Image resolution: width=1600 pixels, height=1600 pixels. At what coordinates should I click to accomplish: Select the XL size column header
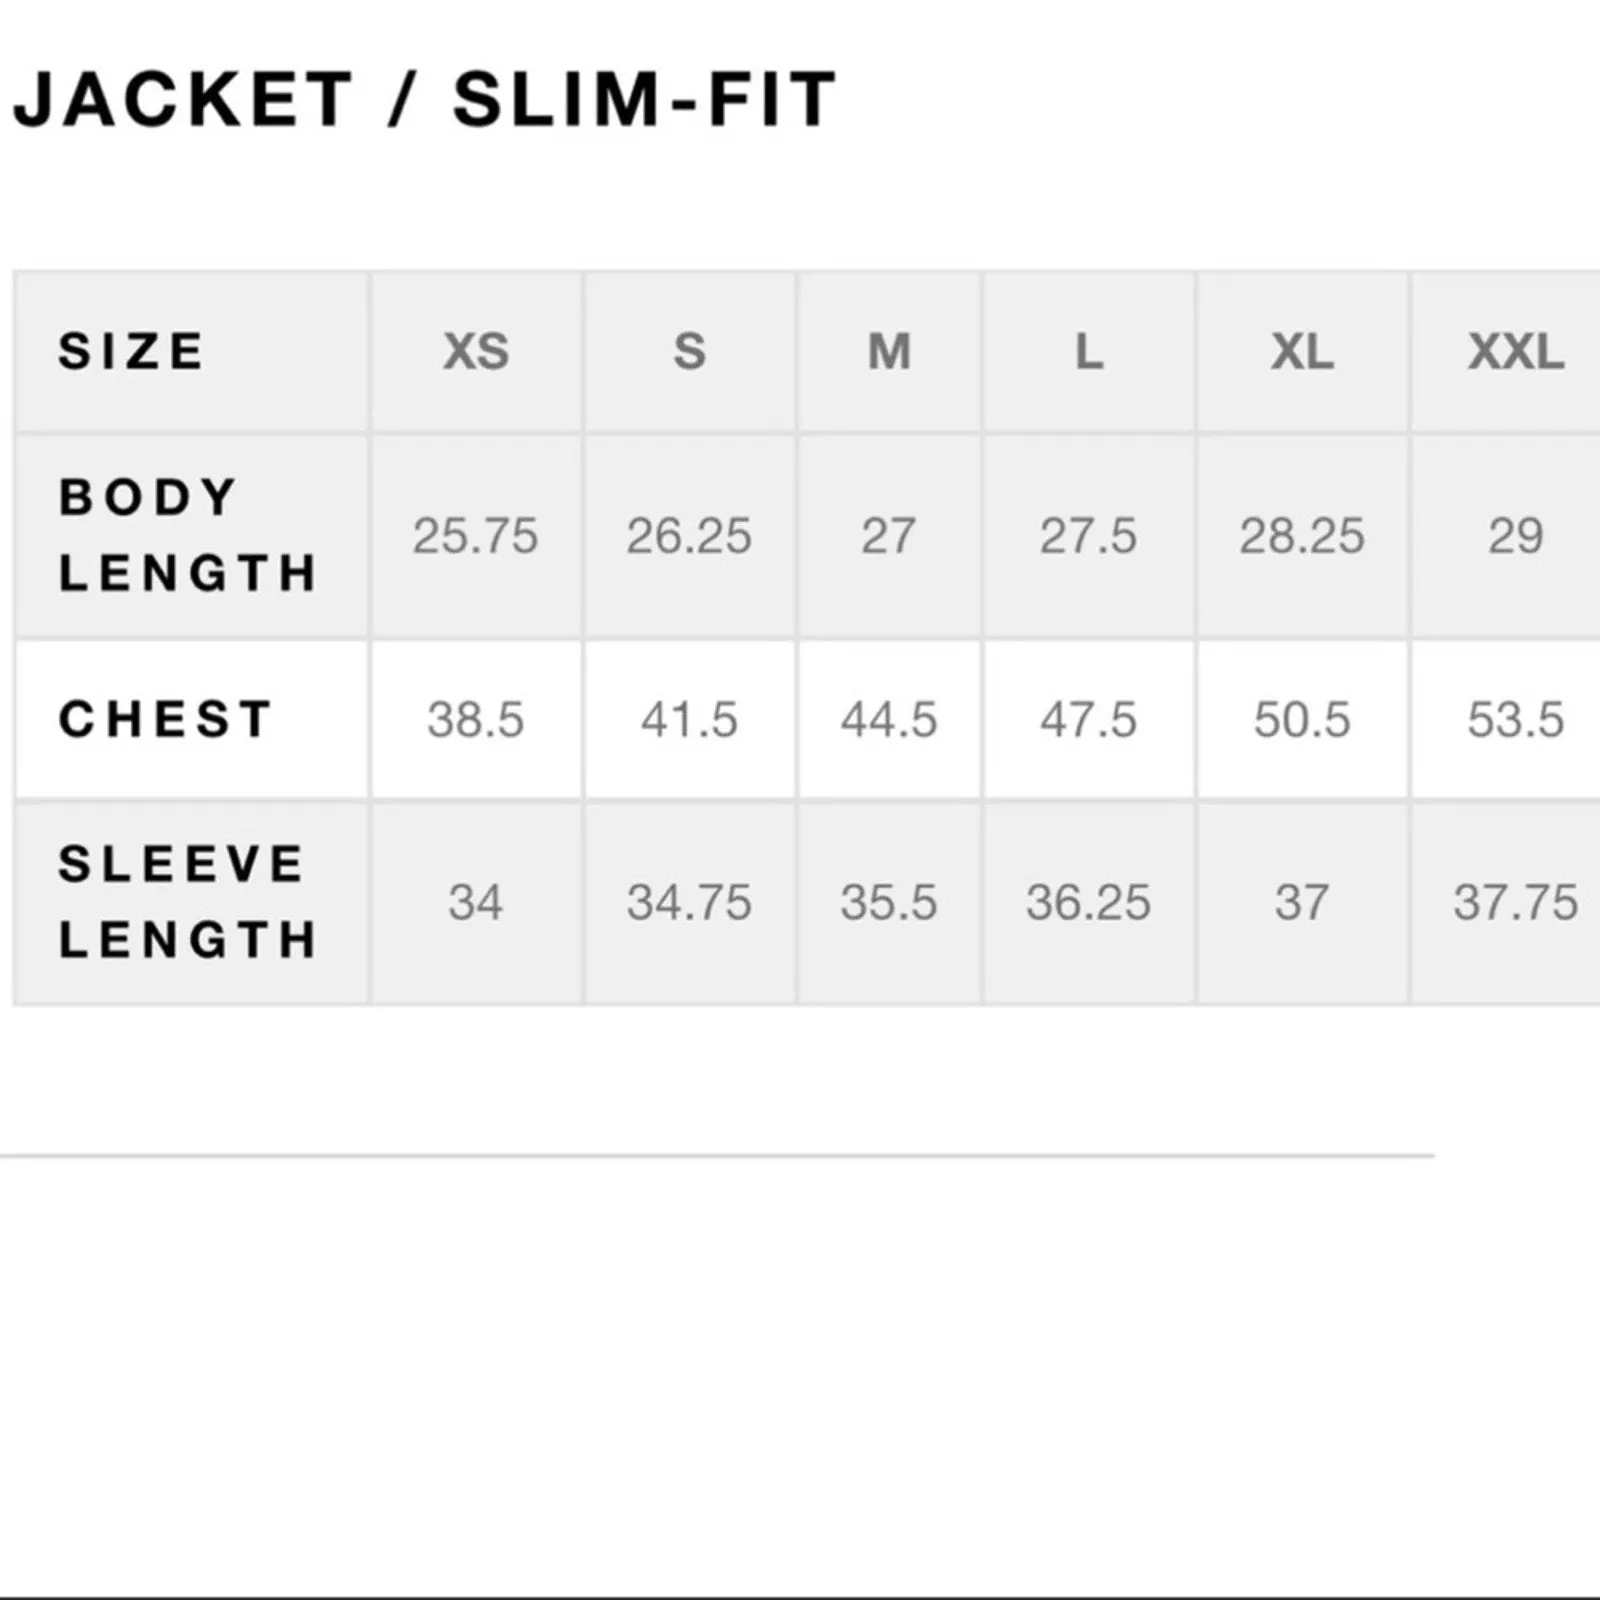coord(1302,352)
